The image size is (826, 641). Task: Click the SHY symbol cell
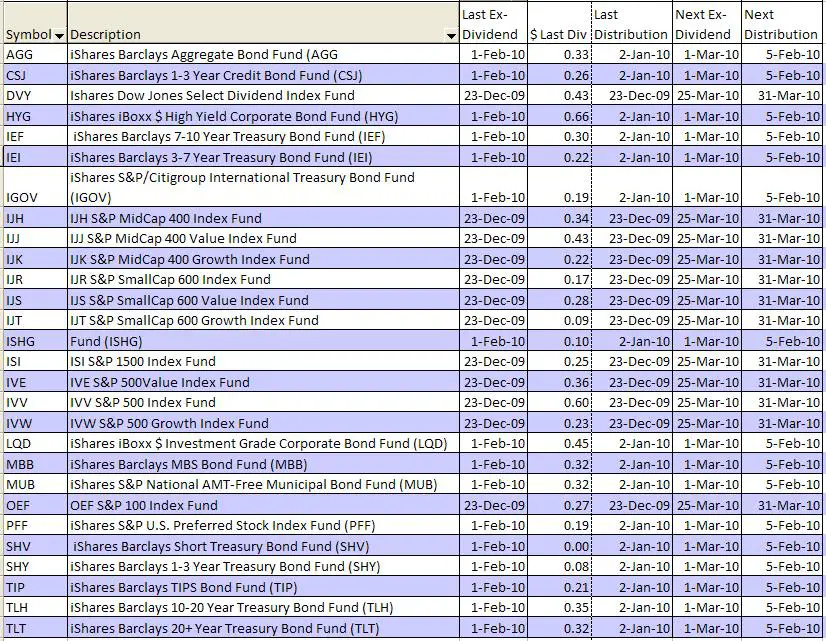[35, 567]
